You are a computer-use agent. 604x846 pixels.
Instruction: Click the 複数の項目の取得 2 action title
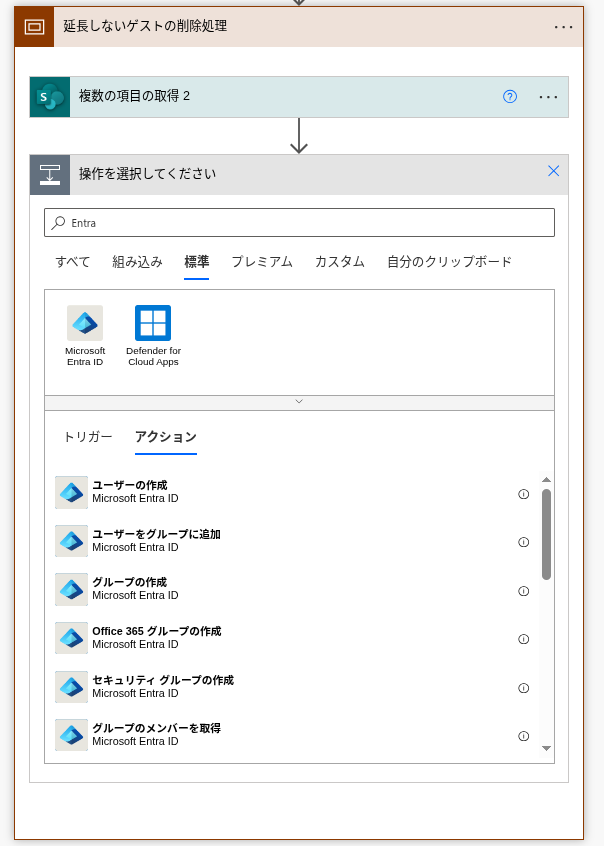134,97
